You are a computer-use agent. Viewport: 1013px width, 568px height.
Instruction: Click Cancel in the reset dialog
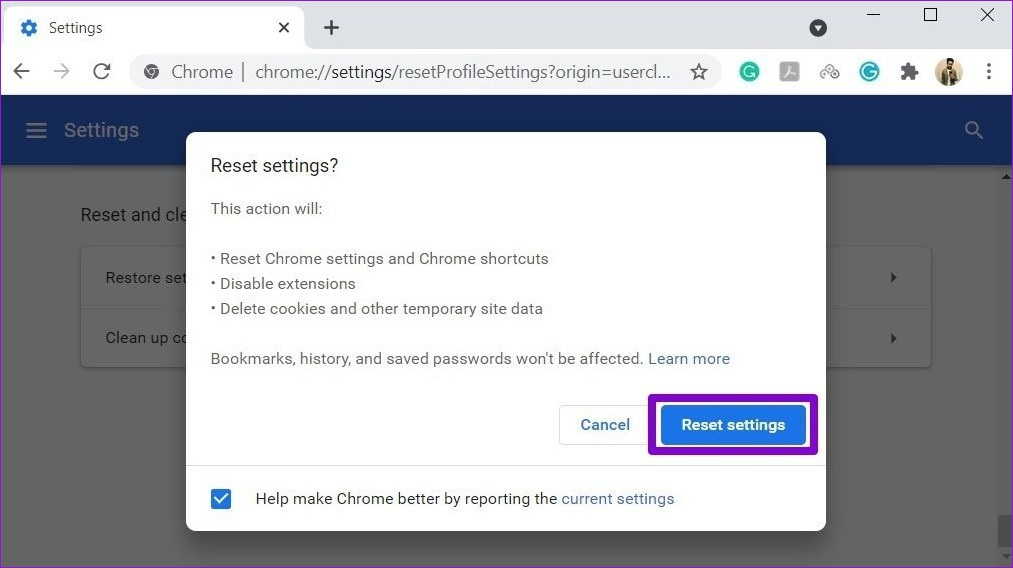pyautogui.click(x=605, y=425)
